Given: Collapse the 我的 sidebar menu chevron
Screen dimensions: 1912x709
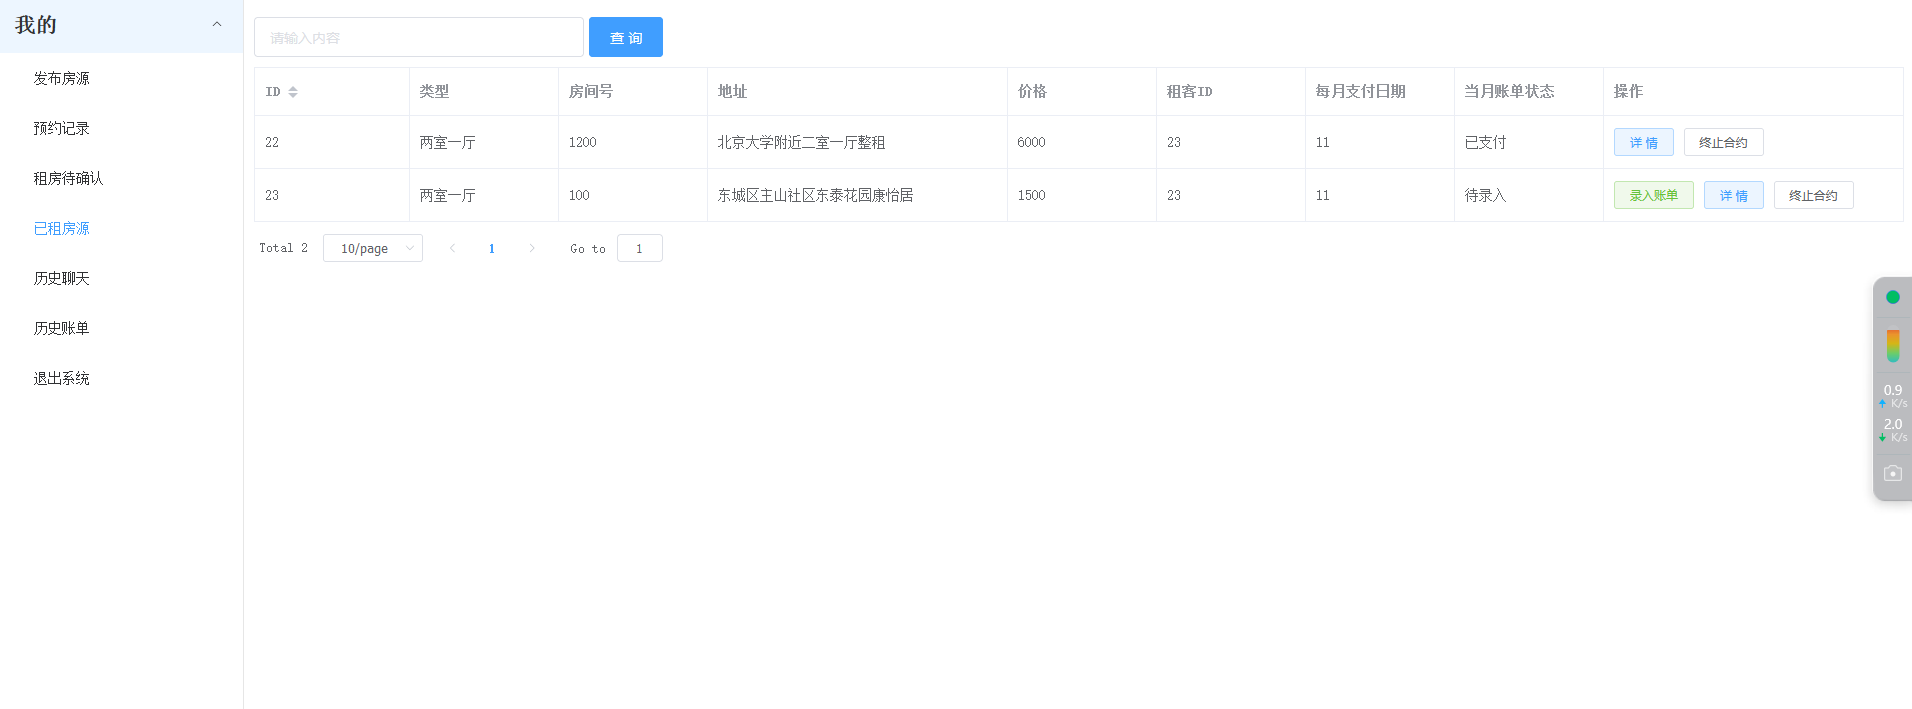Looking at the screenshot, I should tap(217, 24).
